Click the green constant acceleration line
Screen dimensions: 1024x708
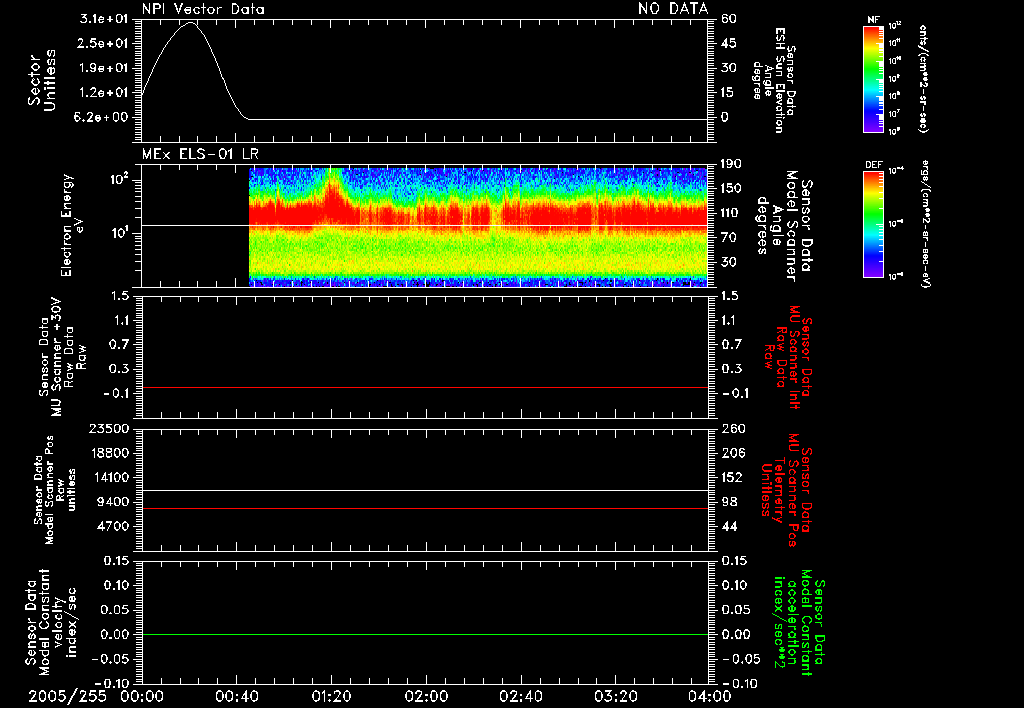point(424,634)
